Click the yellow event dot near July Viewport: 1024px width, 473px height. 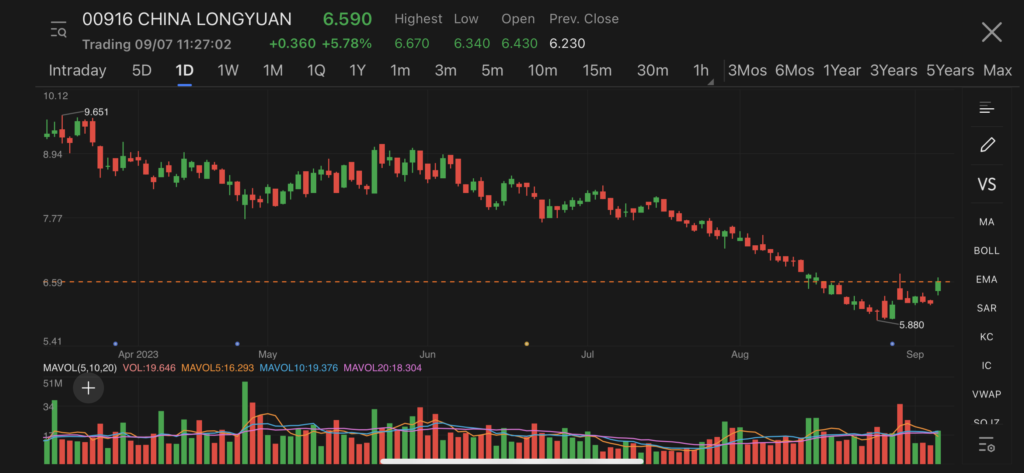(x=527, y=344)
